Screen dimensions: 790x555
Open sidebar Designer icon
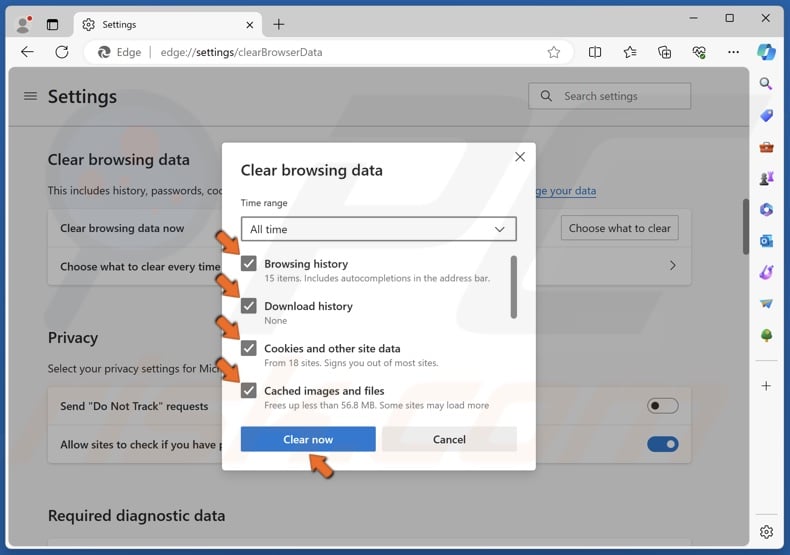pyautogui.click(x=766, y=272)
